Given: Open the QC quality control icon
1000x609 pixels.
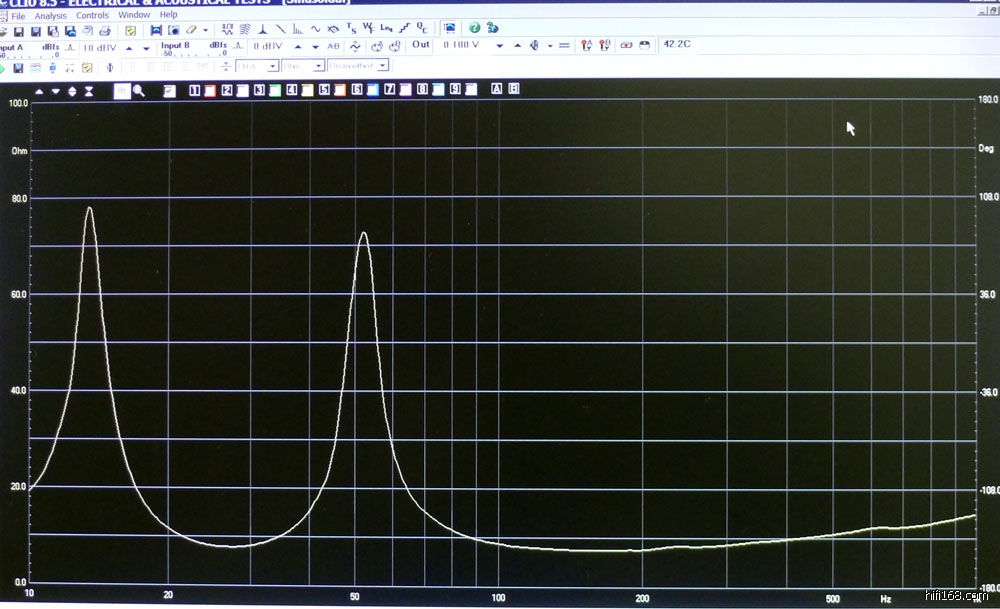Looking at the screenshot, I should [x=422, y=30].
